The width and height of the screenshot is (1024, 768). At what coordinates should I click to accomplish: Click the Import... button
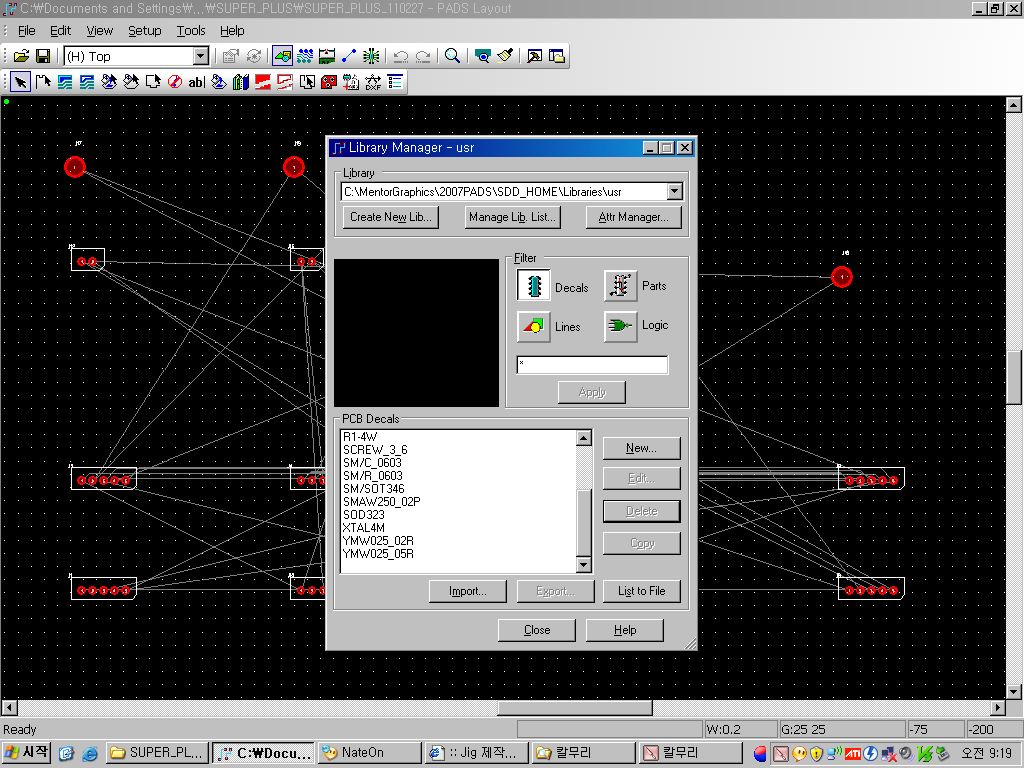[468, 591]
